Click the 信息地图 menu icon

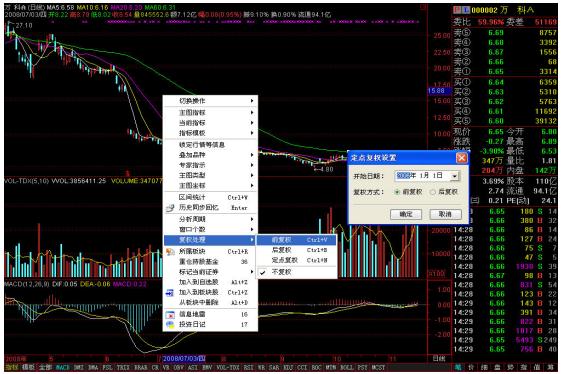170,314
